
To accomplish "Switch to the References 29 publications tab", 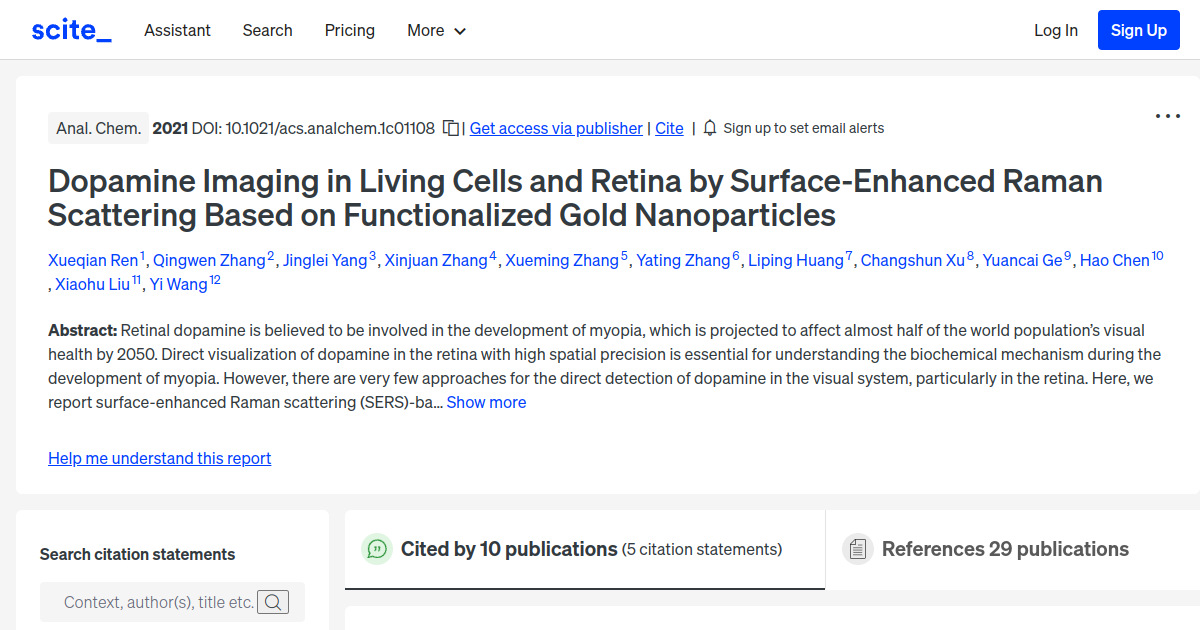I will coord(1005,549).
